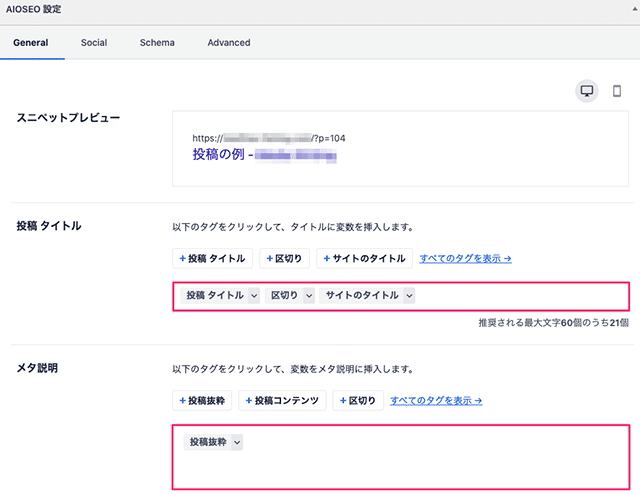Expand 投稿抜粋 dropdown in meta description field
Image resolution: width=640 pixels, height=495 pixels.
(x=237, y=441)
